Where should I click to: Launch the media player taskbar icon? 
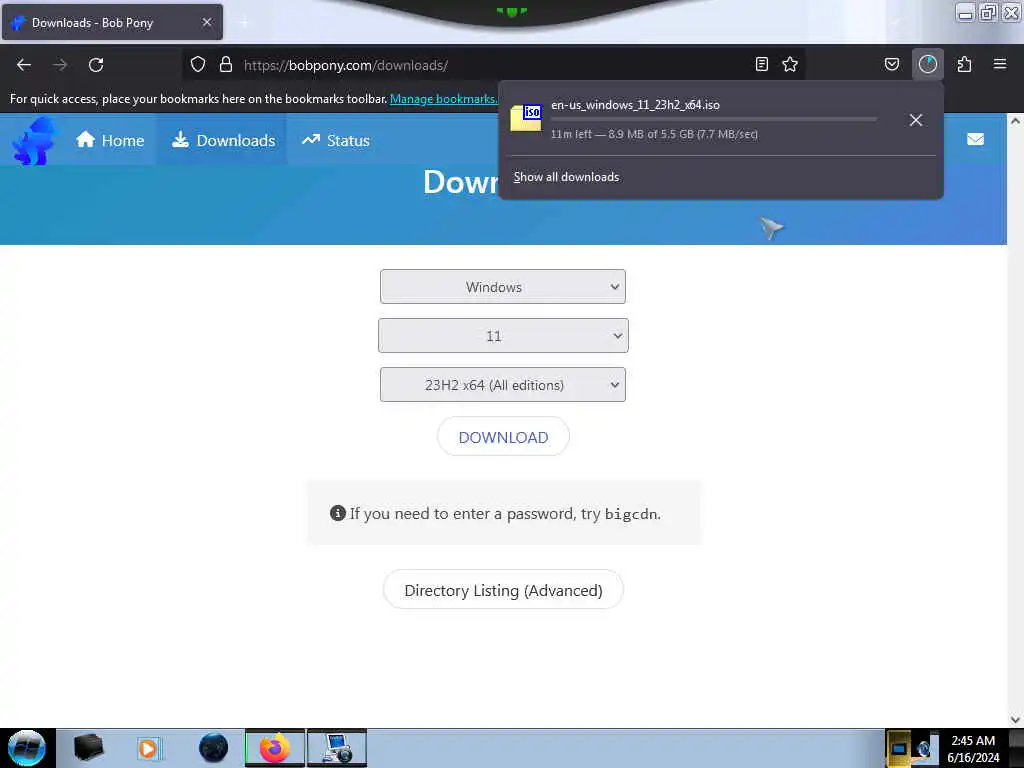pos(149,748)
